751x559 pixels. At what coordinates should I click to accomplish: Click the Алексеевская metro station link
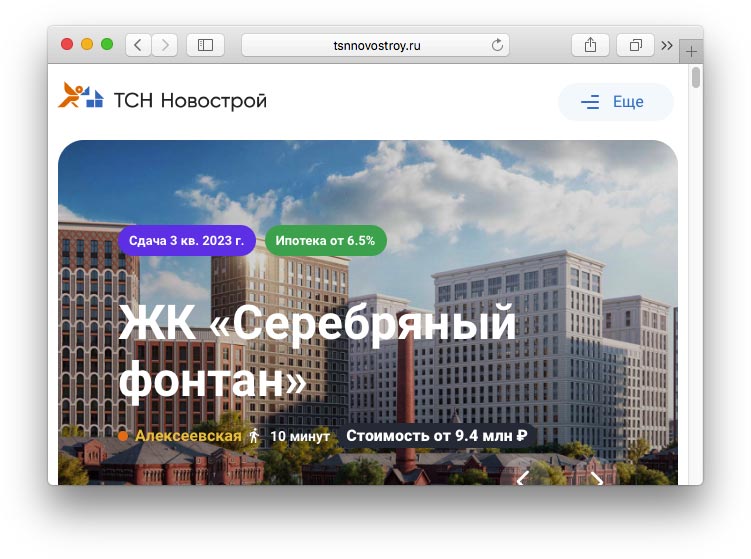click(188, 435)
